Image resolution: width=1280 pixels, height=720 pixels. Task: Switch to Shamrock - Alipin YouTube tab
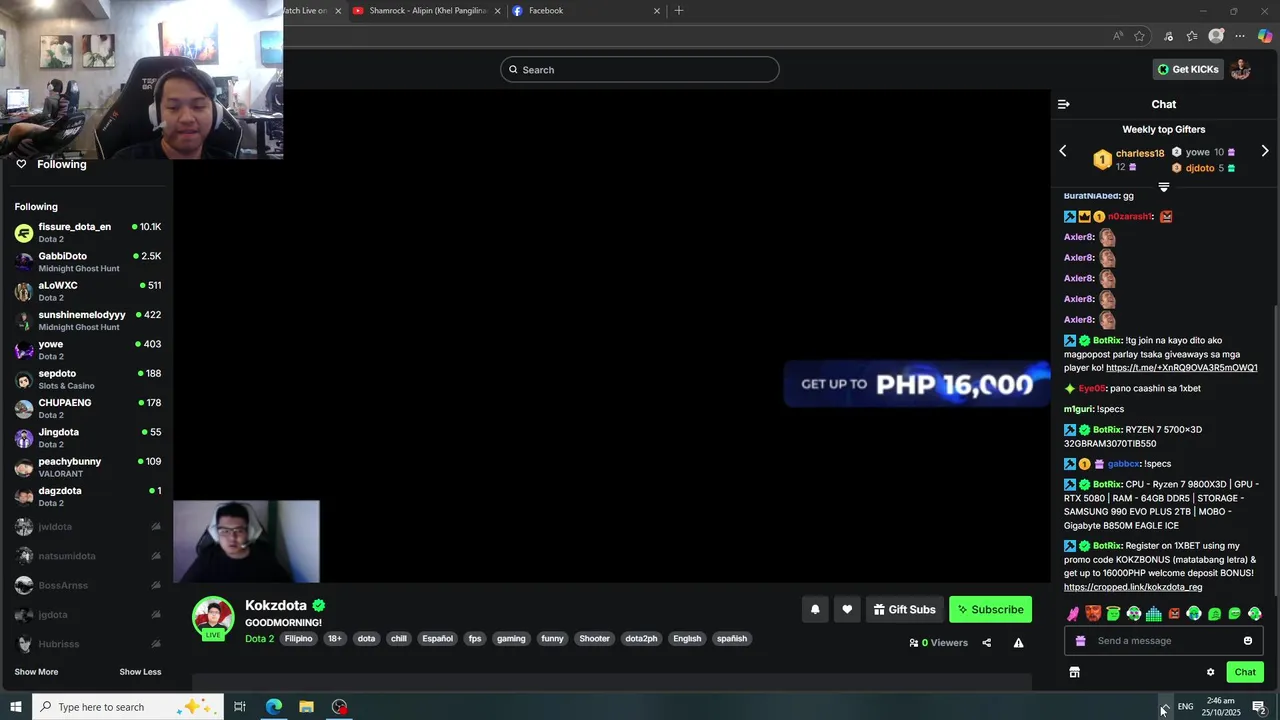(x=428, y=11)
